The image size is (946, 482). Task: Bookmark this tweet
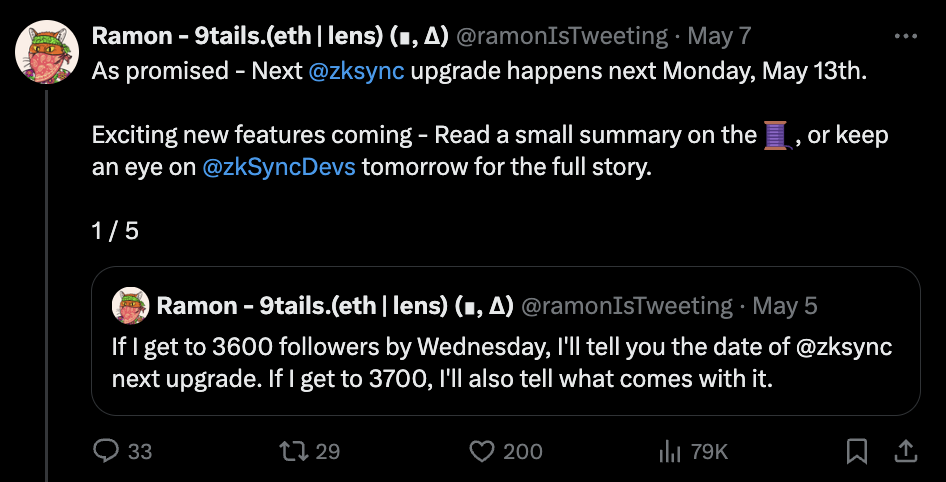(x=857, y=452)
